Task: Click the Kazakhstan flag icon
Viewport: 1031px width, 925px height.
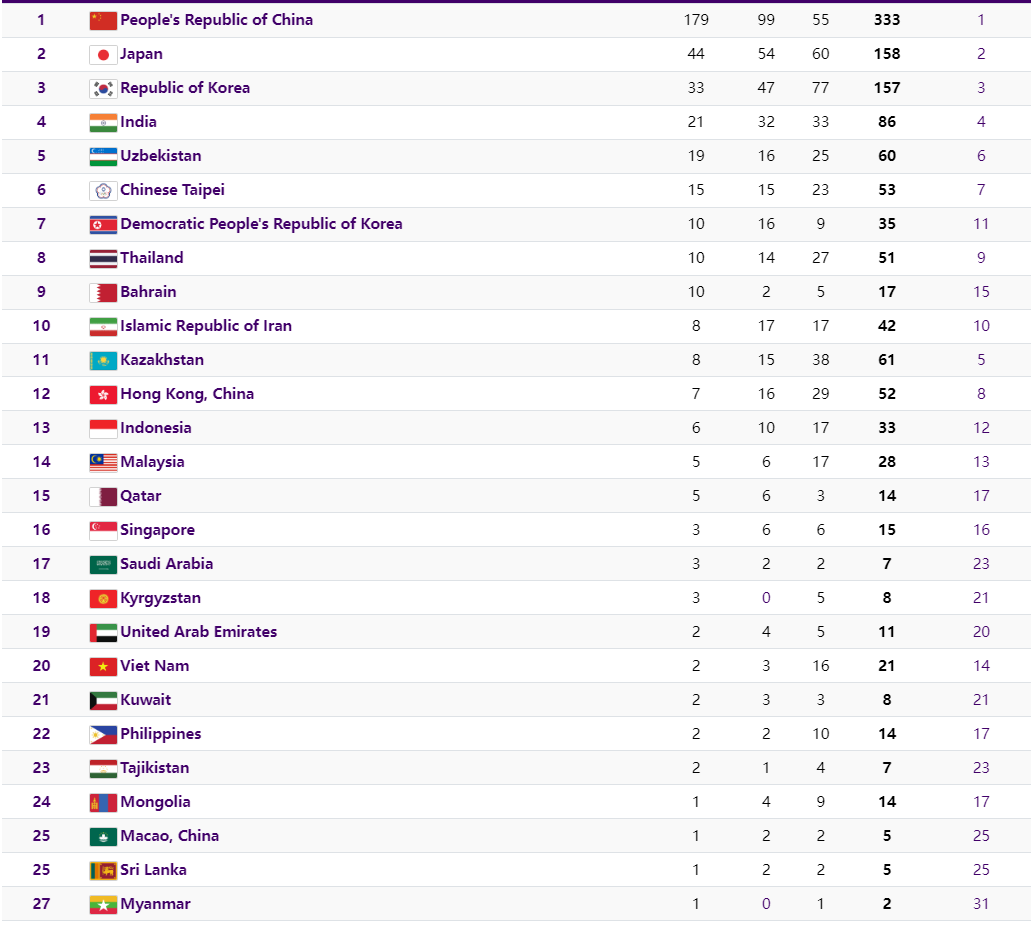Action: click(103, 360)
